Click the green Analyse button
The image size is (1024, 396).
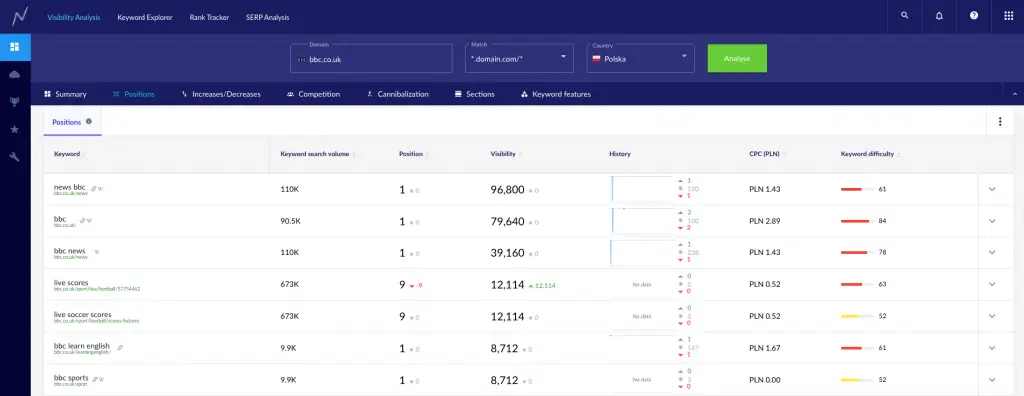pyautogui.click(x=737, y=58)
